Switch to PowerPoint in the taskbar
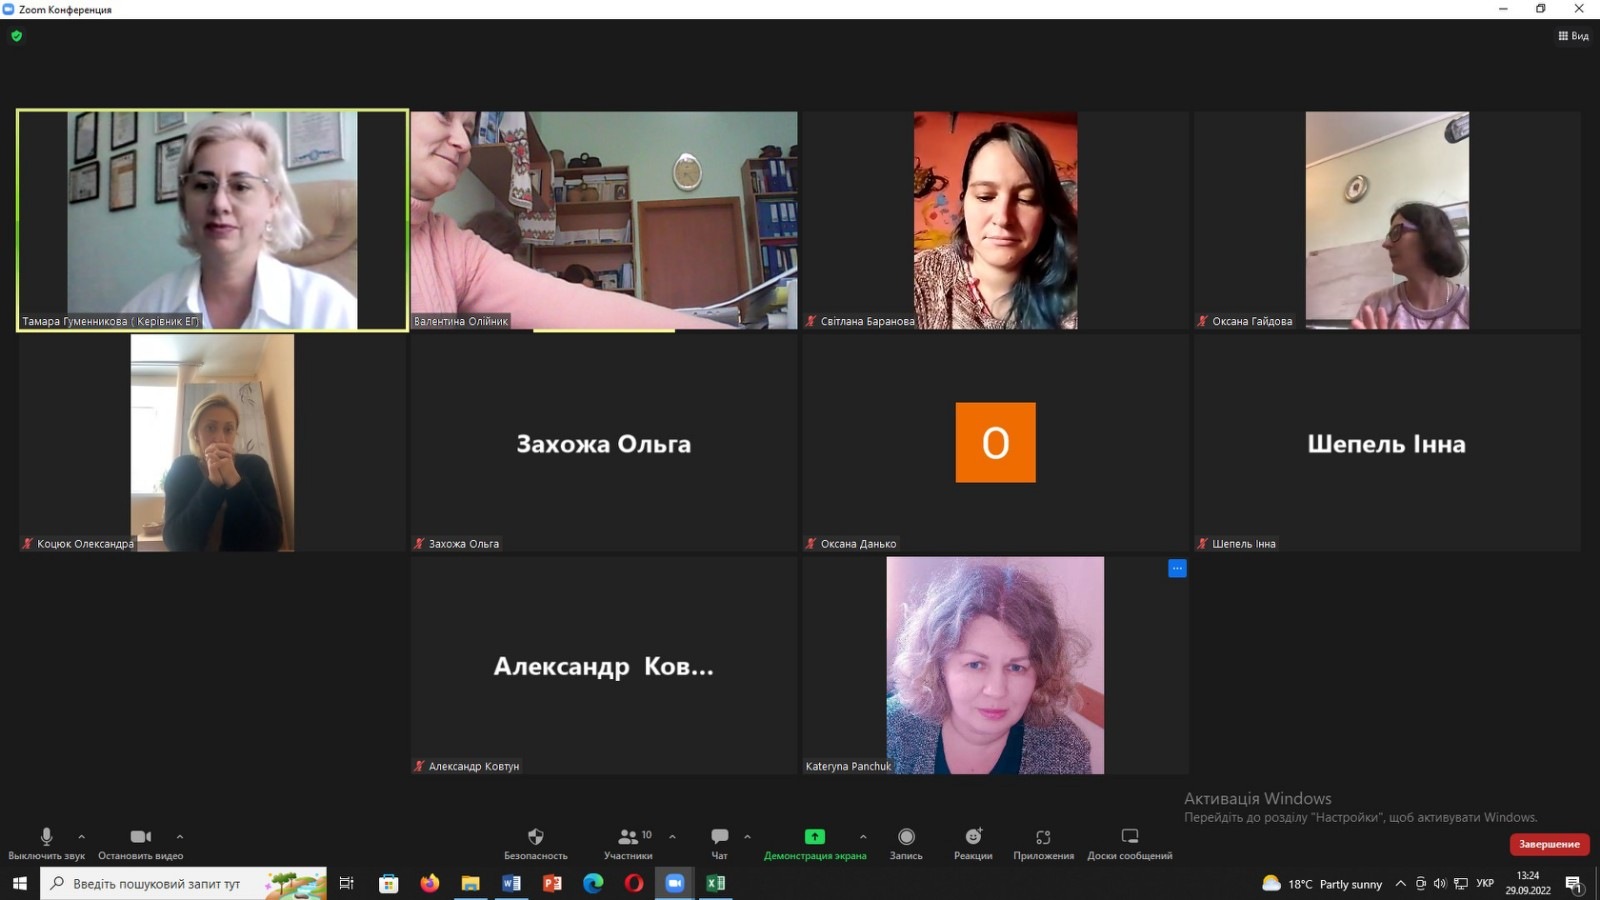 tap(552, 883)
